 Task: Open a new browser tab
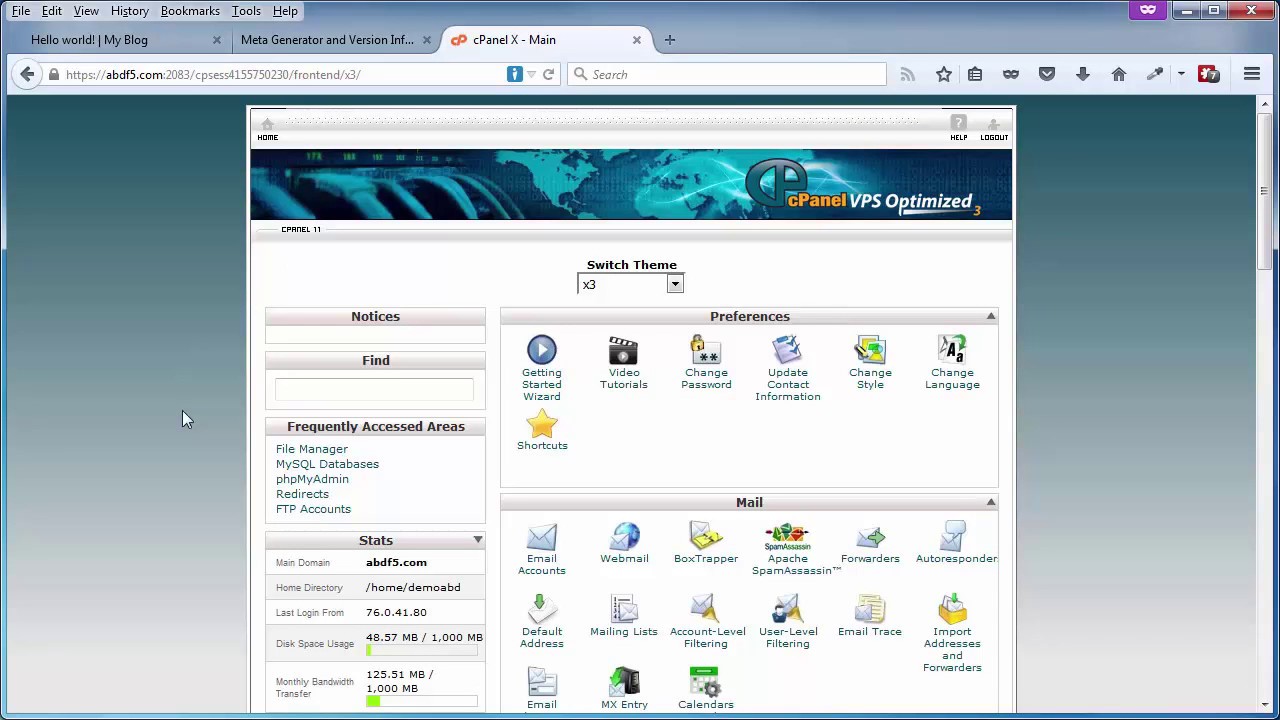click(x=670, y=40)
